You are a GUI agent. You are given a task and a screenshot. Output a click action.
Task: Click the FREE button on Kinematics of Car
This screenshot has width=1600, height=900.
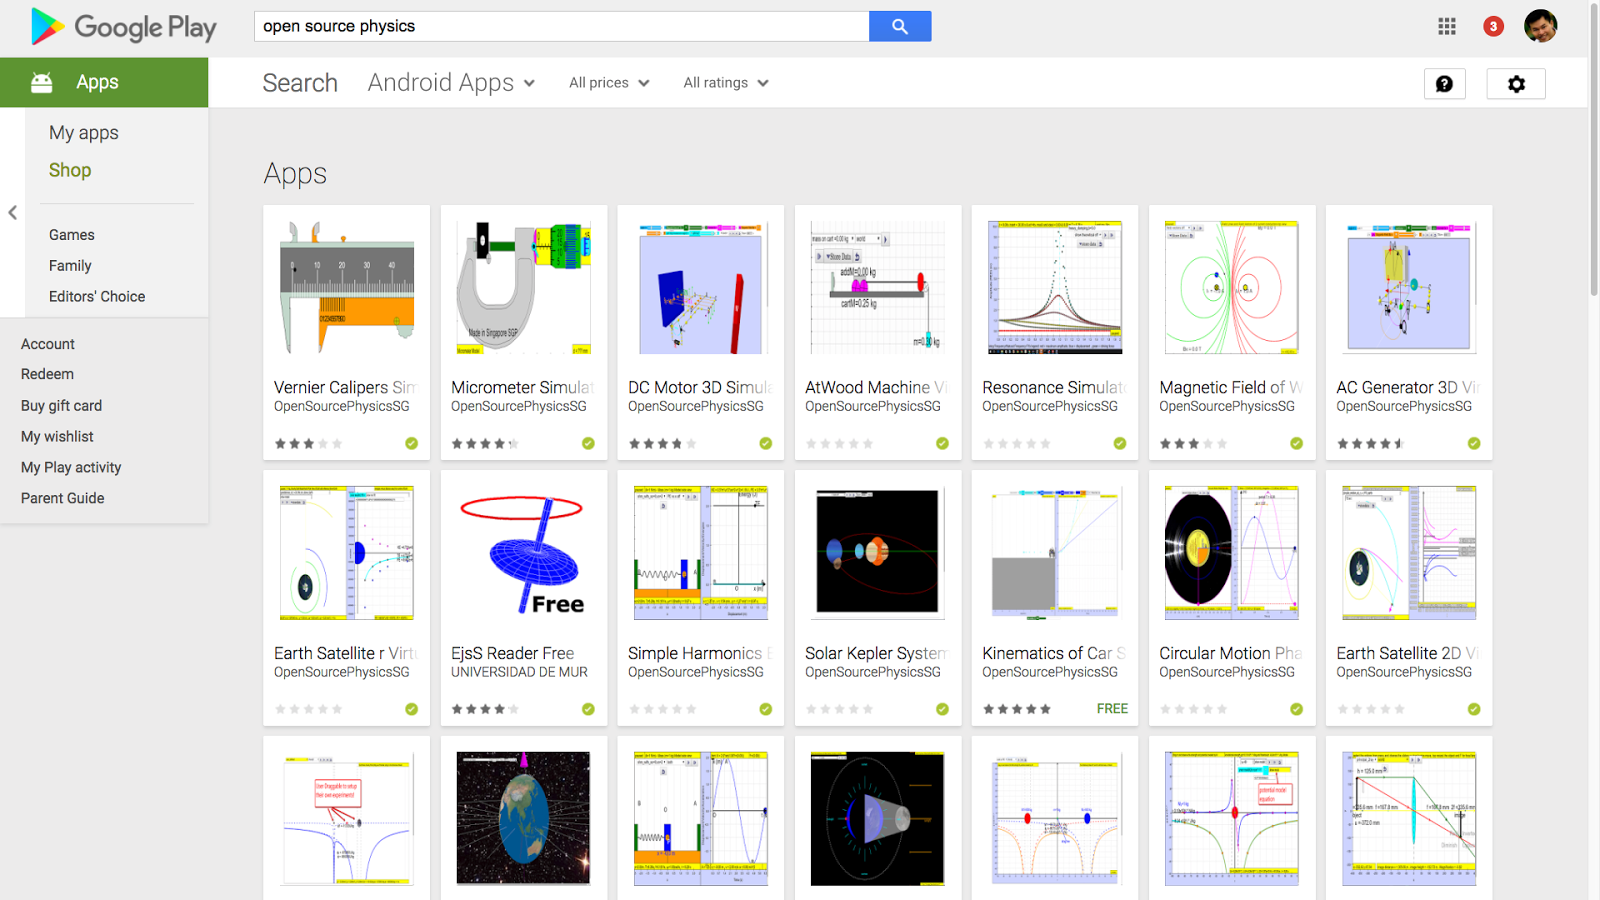pos(1112,709)
